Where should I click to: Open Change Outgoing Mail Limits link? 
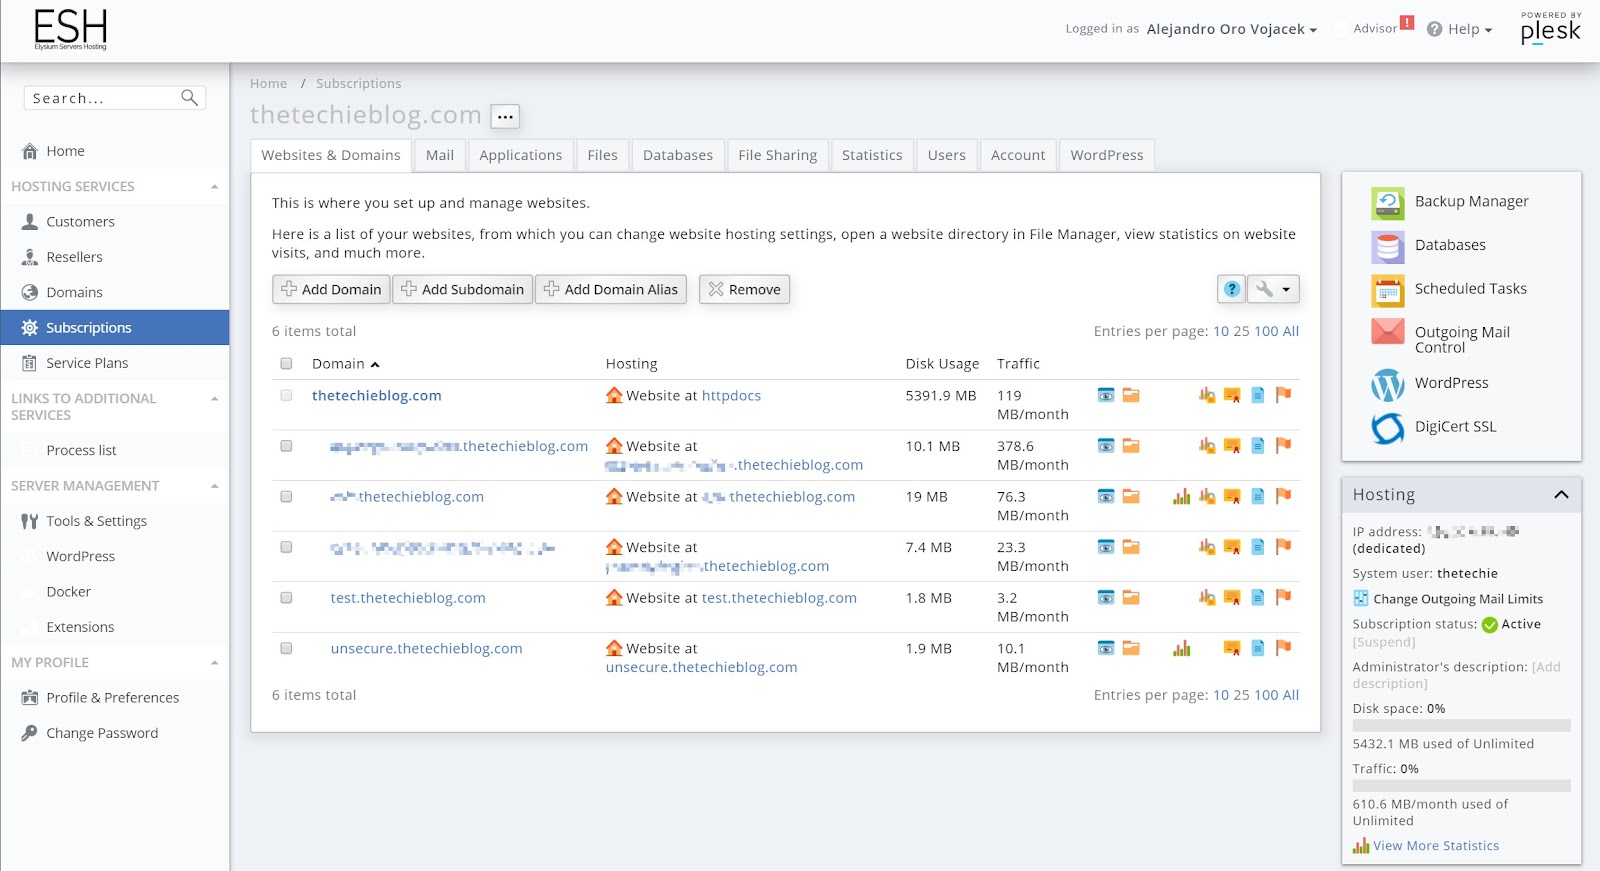1458,599
